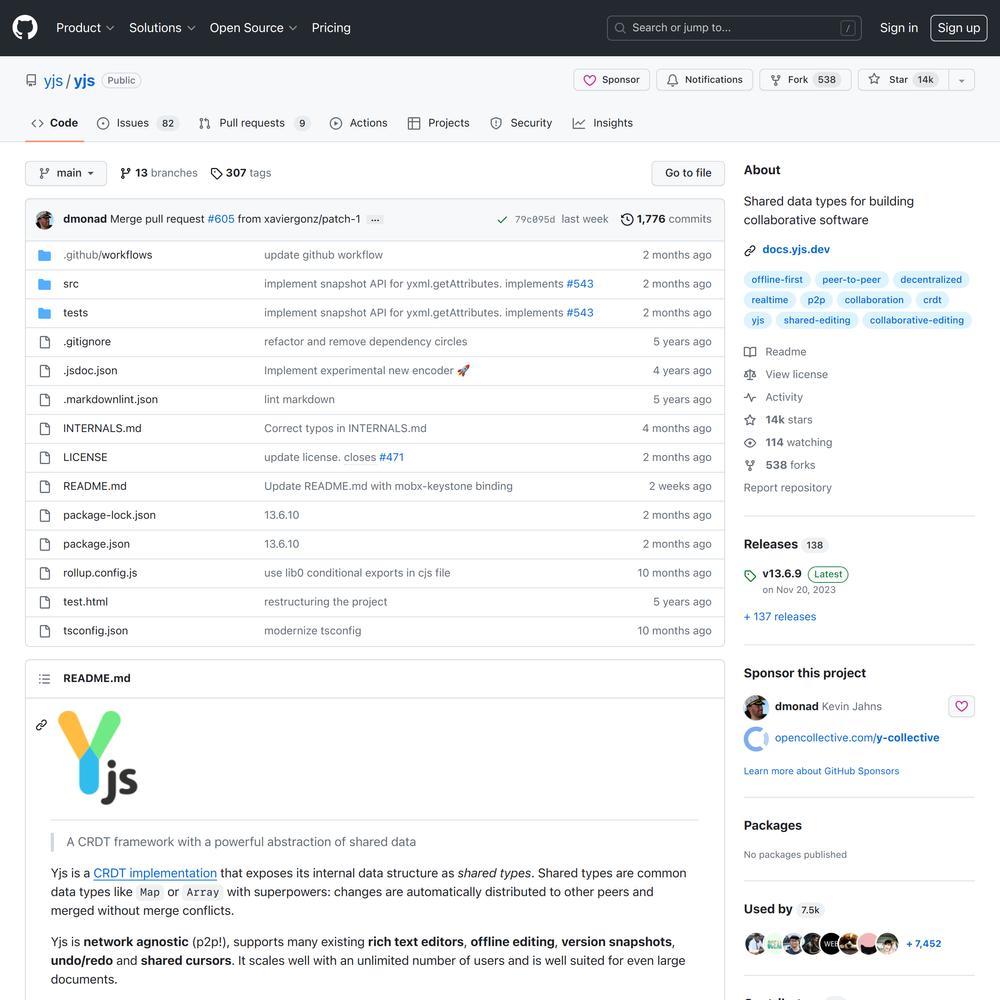This screenshot has height=1000, width=1000.
Task: Open View license scale icon
Action: tap(750, 374)
